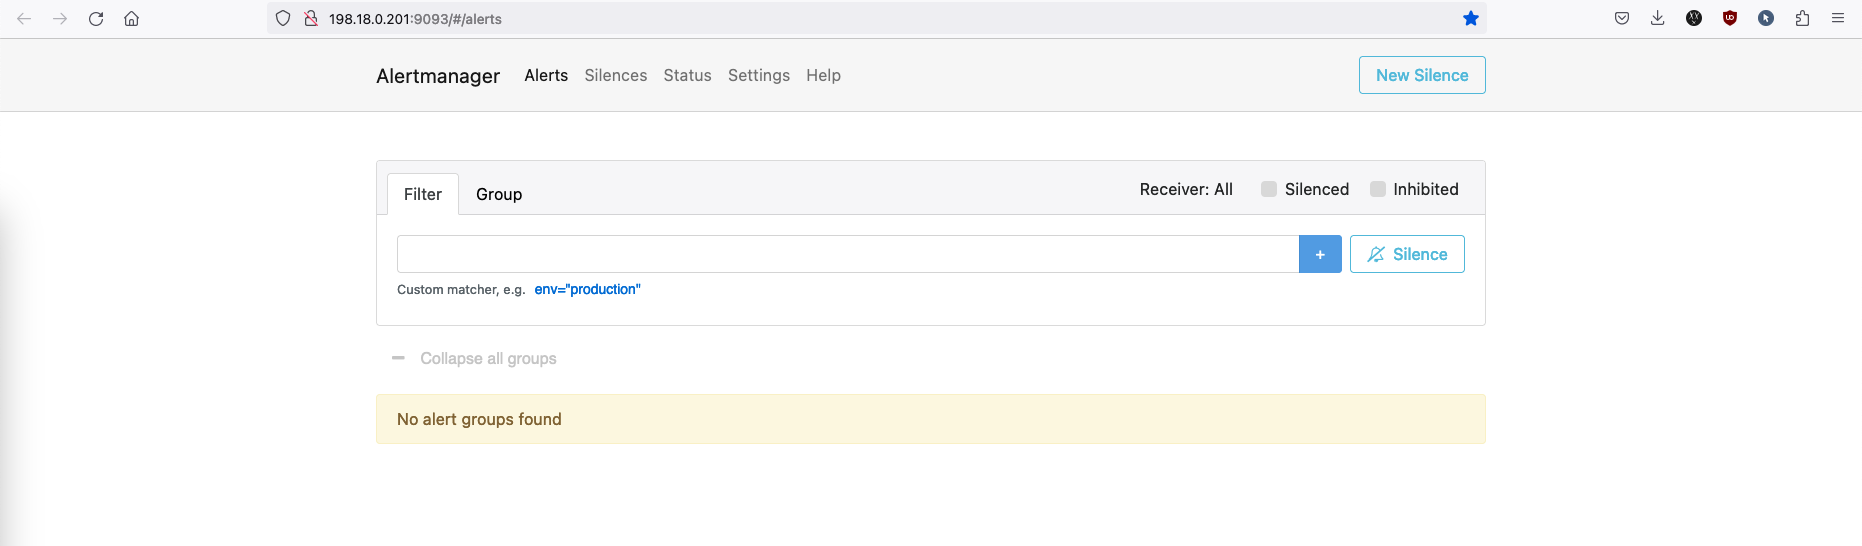The image size is (1862, 546).
Task: Reload the page with the refresh icon
Action: [96, 18]
